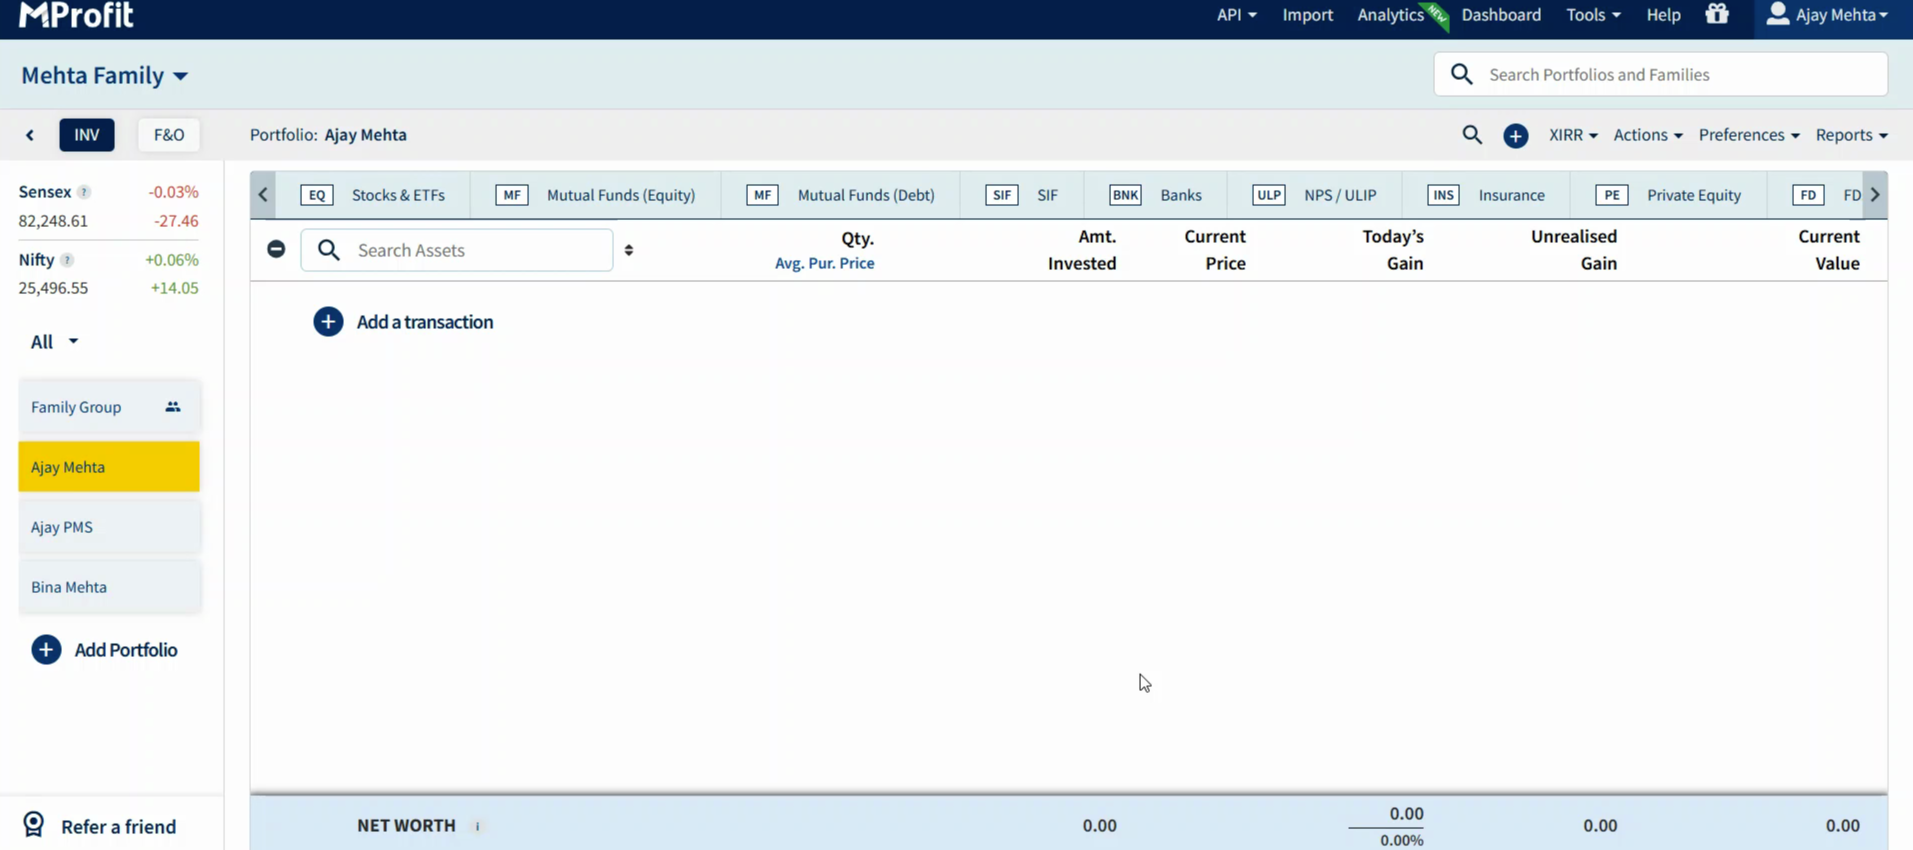The width and height of the screenshot is (1913, 850).
Task: Click the Add a transaction link
Action: point(425,322)
